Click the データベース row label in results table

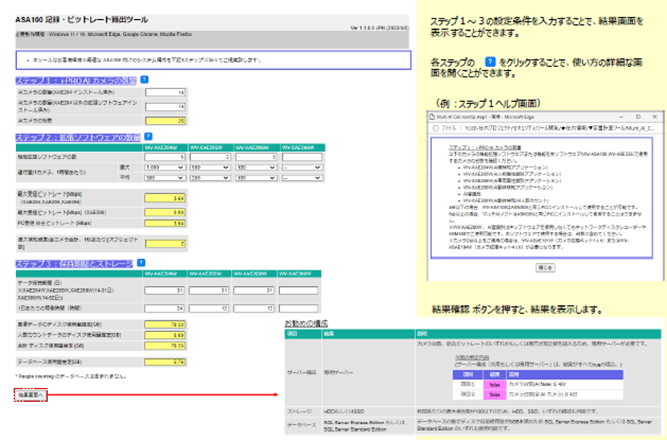tap(301, 425)
